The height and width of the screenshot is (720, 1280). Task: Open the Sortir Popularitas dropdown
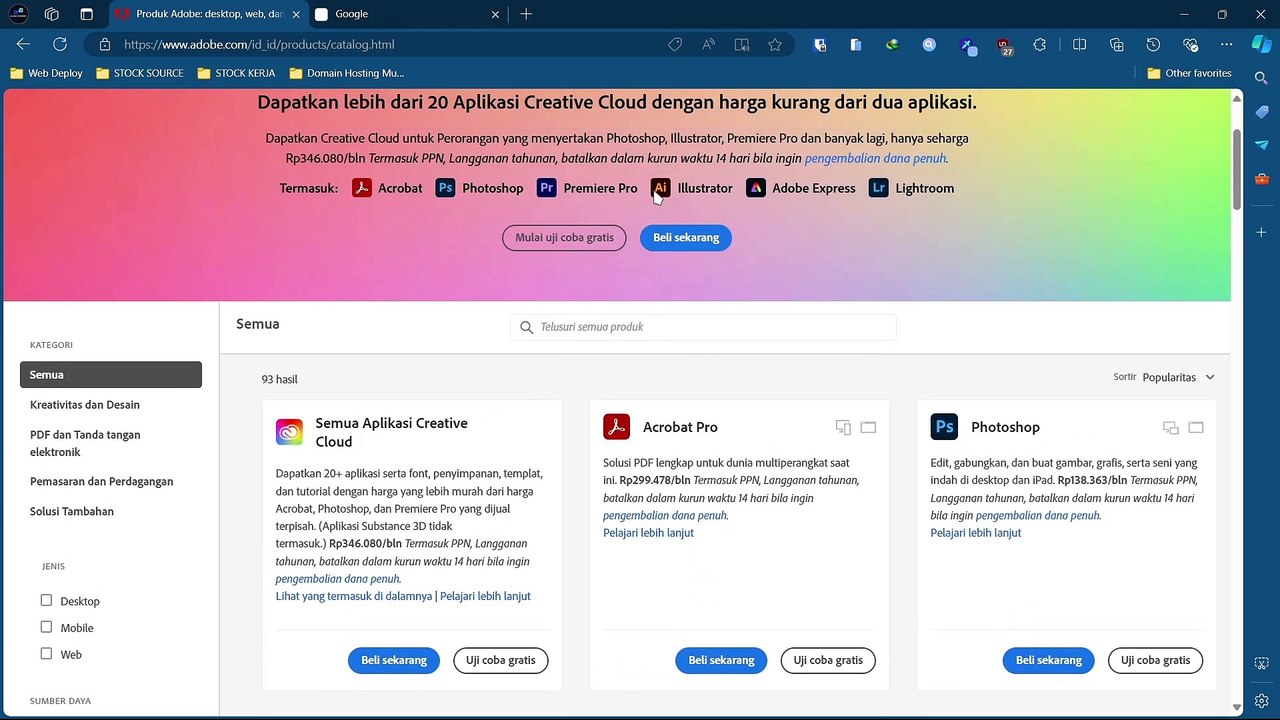click(1178, 377)
